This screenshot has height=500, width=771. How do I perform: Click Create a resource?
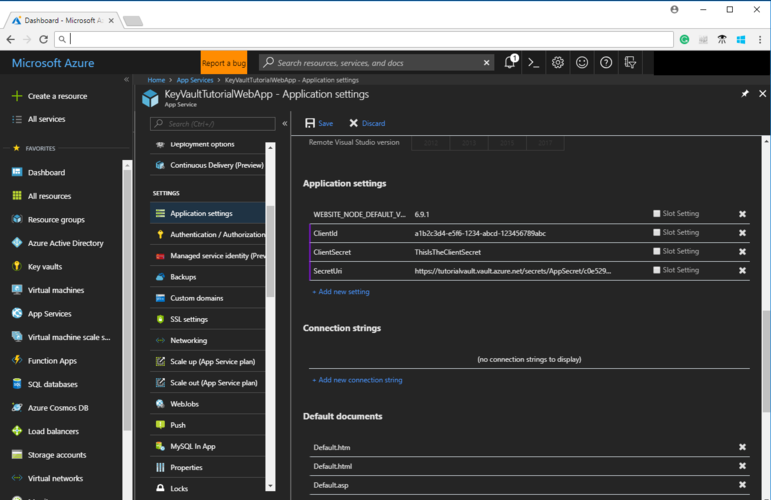pos(49,96)
